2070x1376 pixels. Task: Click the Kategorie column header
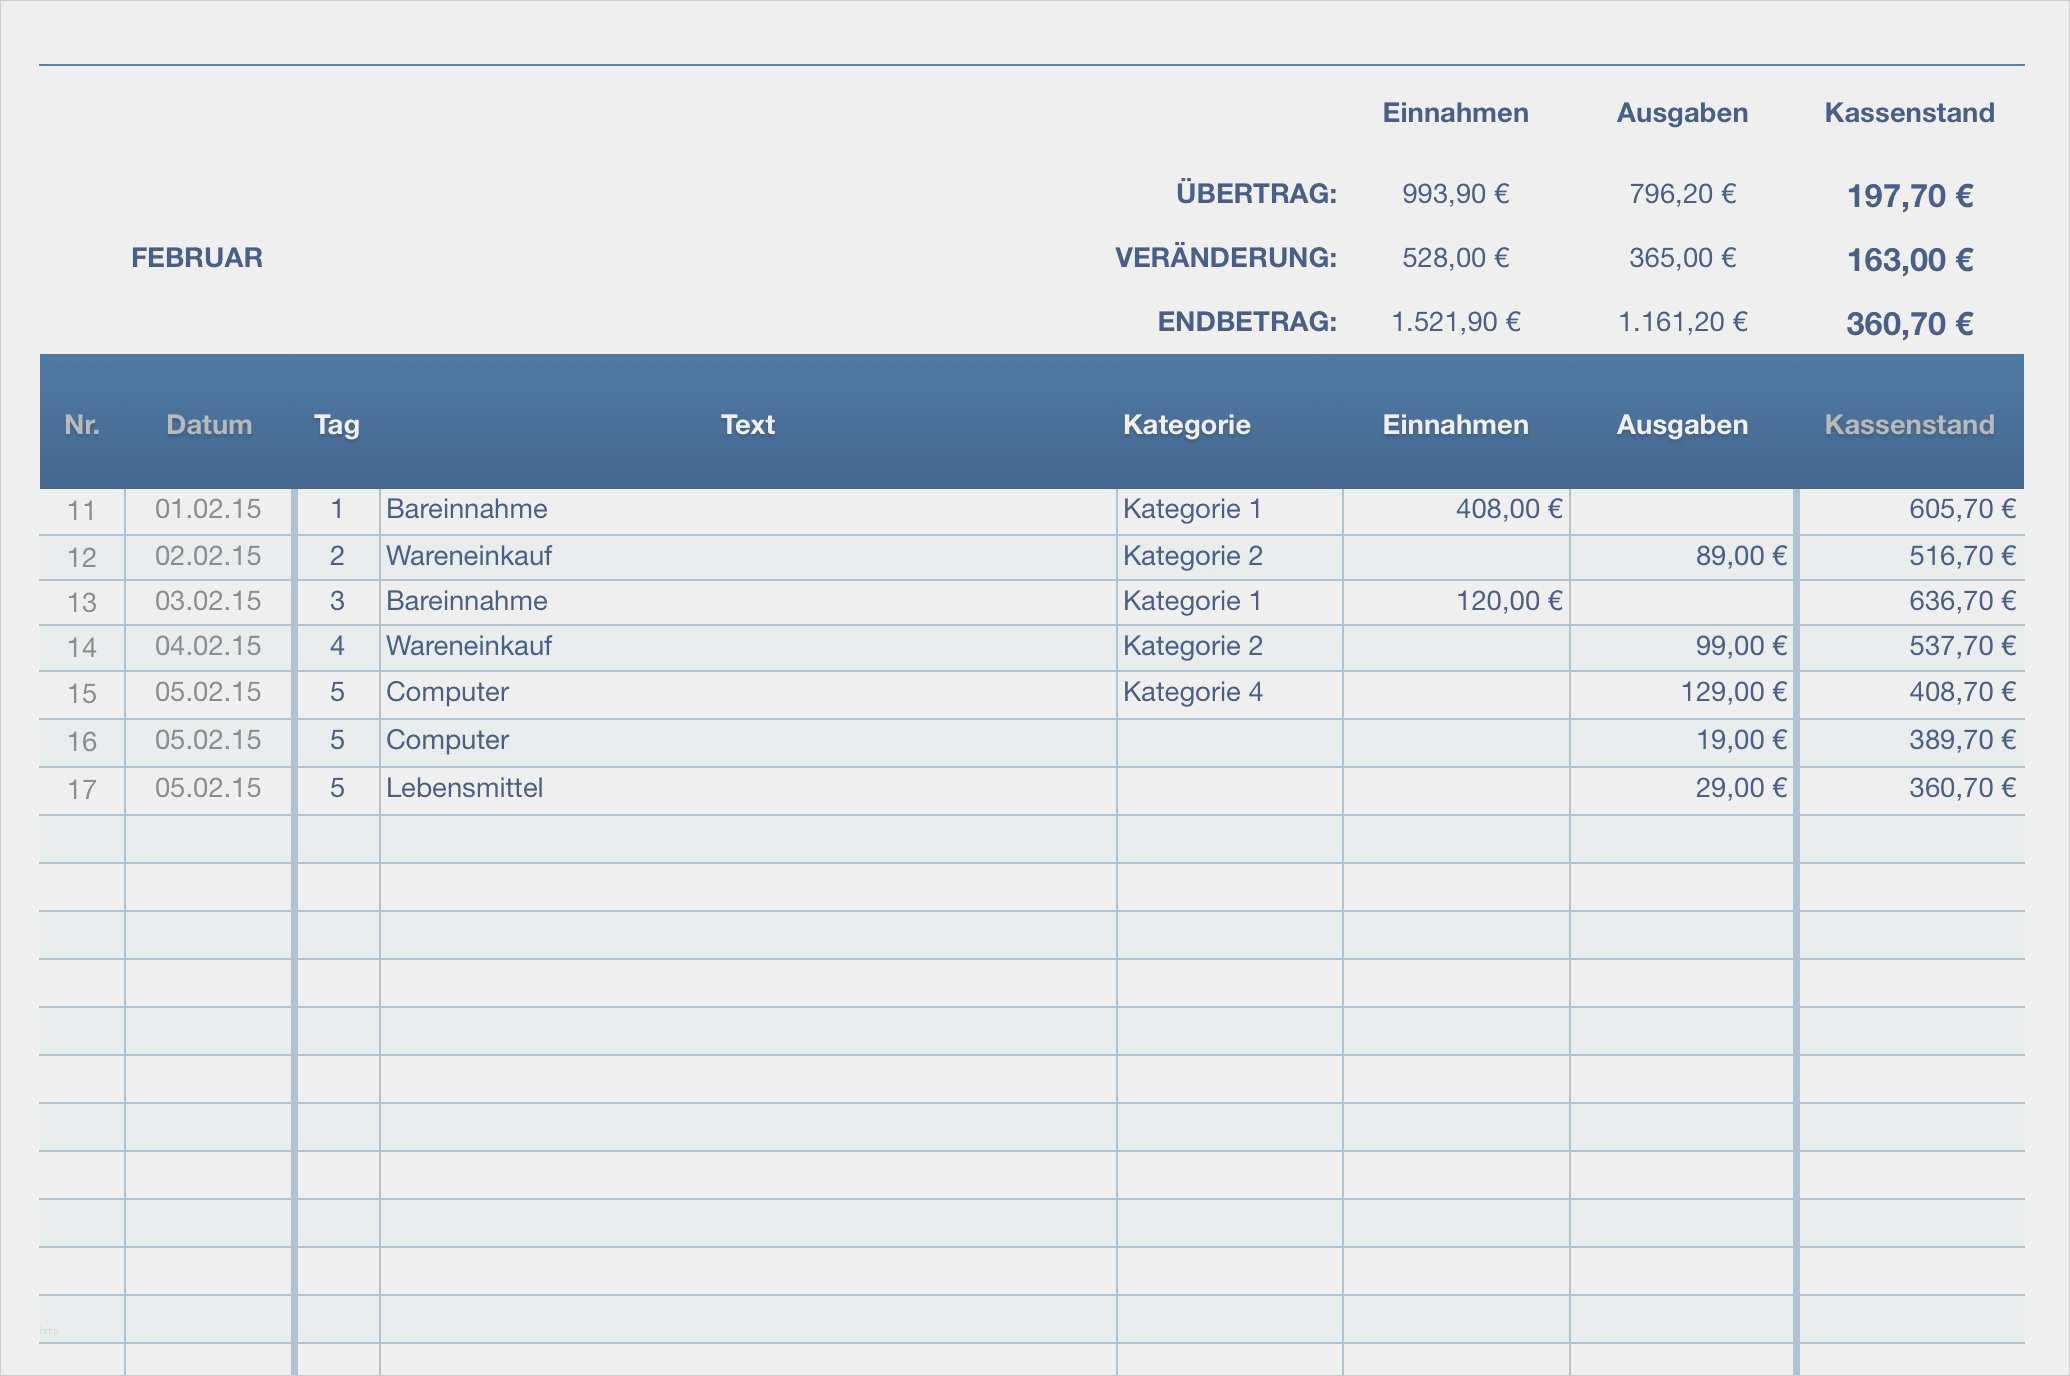1187,425
